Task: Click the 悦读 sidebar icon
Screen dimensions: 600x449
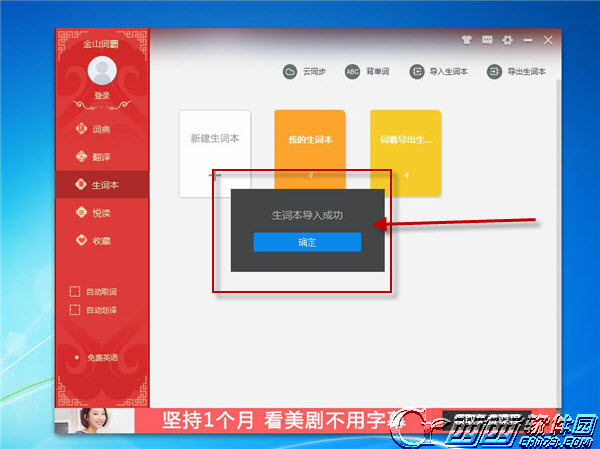Action: 81,212
